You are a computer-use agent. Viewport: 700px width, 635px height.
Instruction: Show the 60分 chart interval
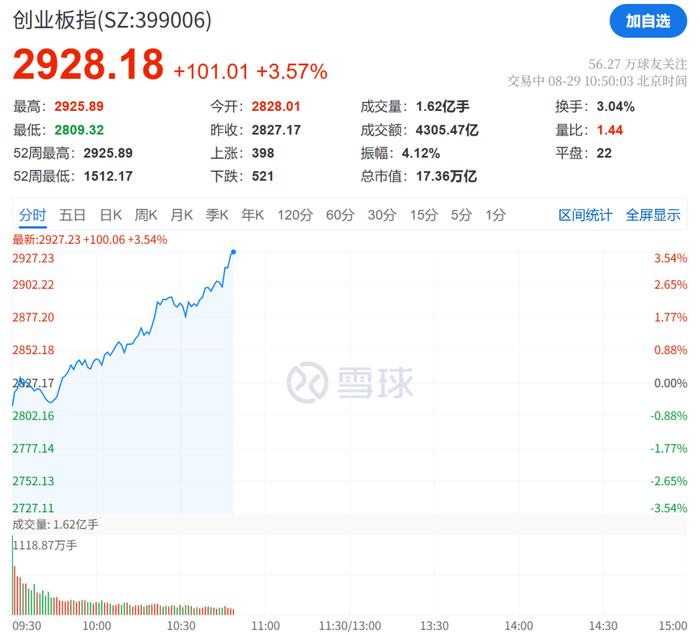[x=340, y=215]
